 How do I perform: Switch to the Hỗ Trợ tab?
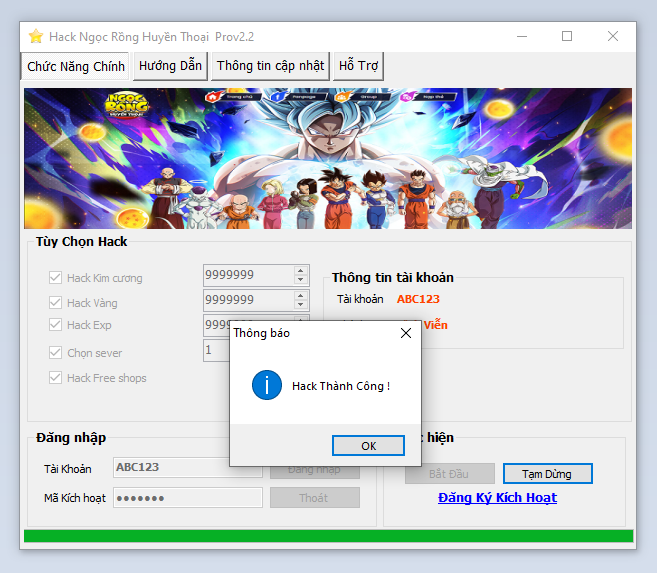[x=358, y=66]
